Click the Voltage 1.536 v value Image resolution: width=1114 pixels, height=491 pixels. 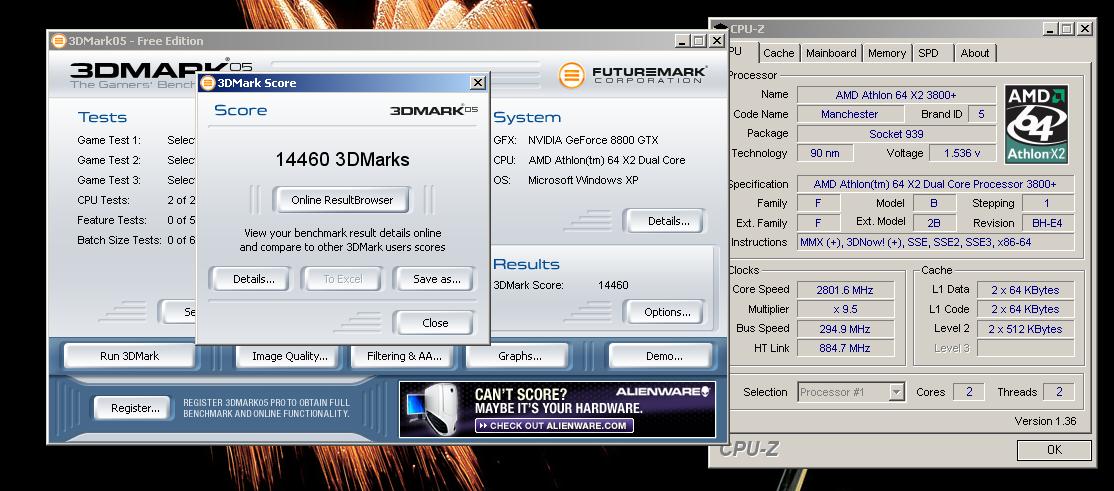point(962,153)
